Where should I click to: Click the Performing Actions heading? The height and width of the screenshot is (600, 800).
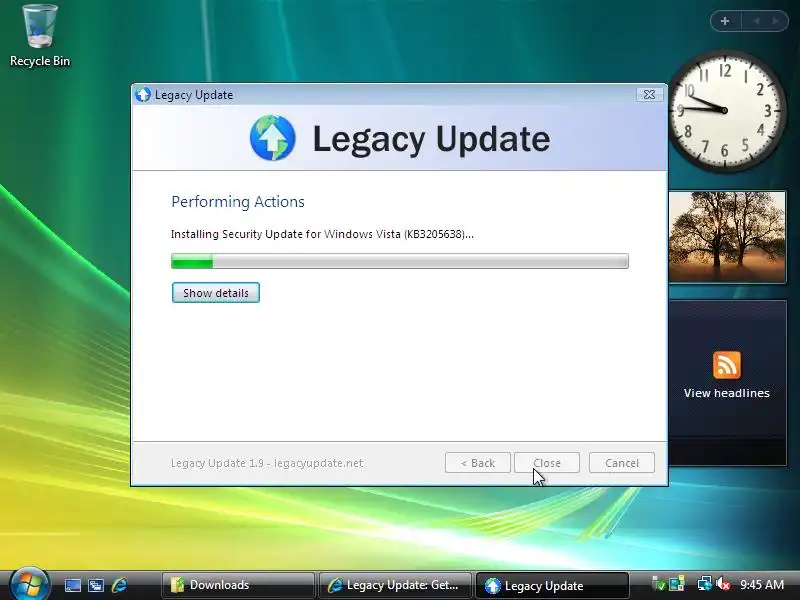tap(238, 202)
